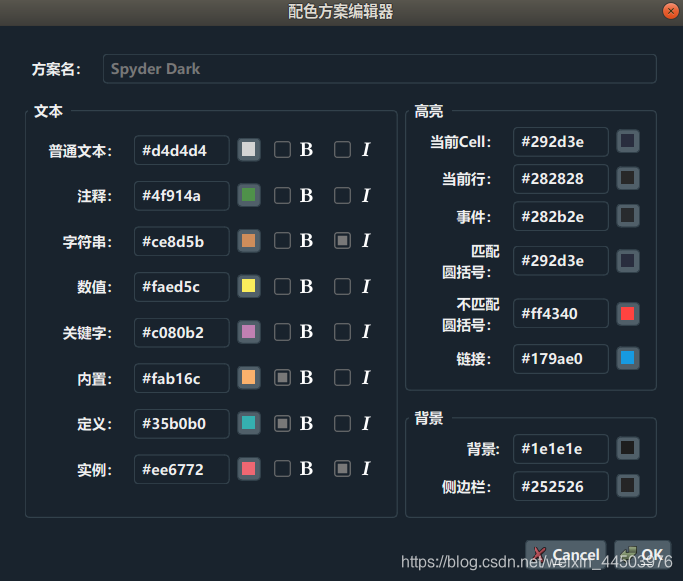Confirm changes with OK button

(642, 554)
